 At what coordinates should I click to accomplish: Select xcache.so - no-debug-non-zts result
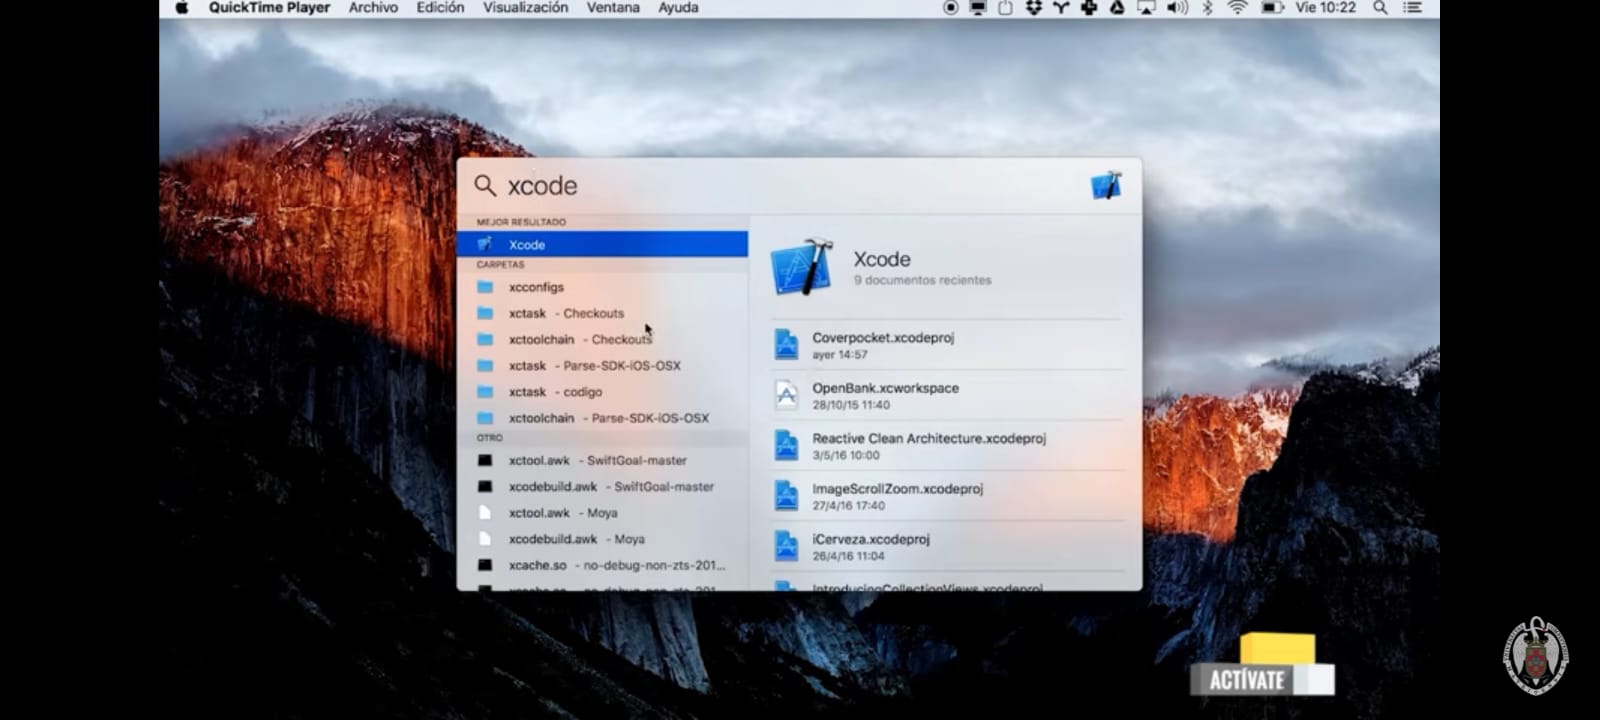point(602,565)
